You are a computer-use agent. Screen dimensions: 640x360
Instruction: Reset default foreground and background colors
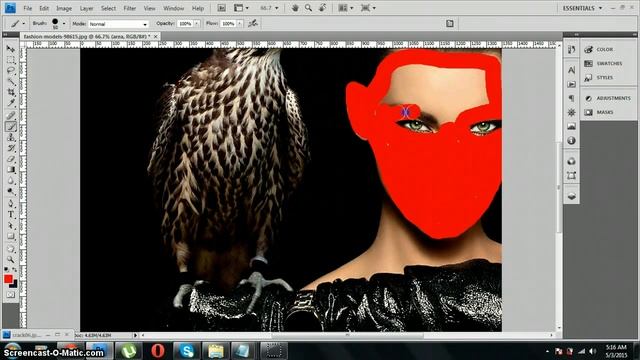coord(6,269)
